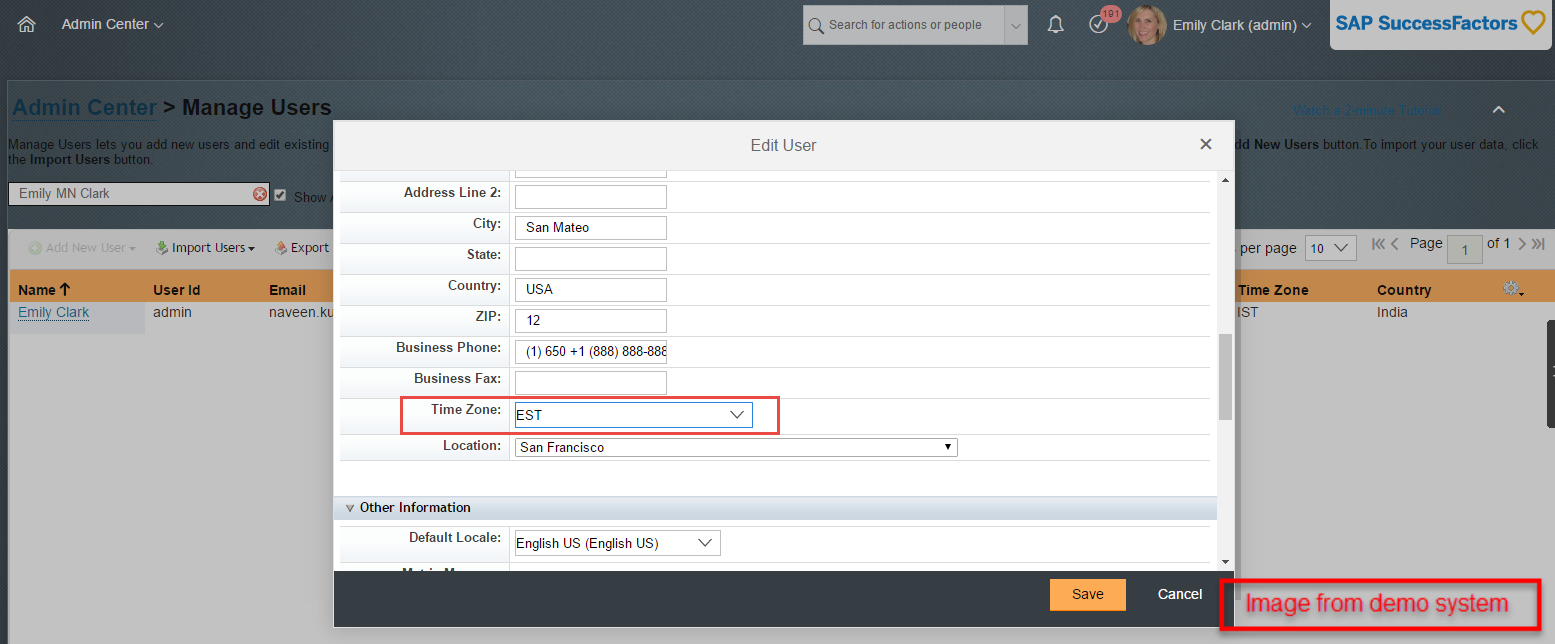Cancel the Edit User dialog

point(1180,594)
